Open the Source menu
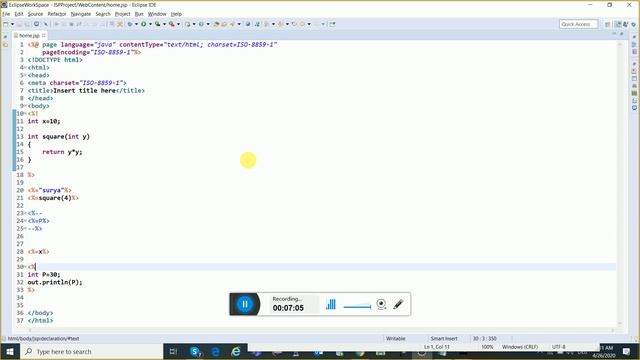The height and width of the screenshot is (360, 640). tap(35, 14)
